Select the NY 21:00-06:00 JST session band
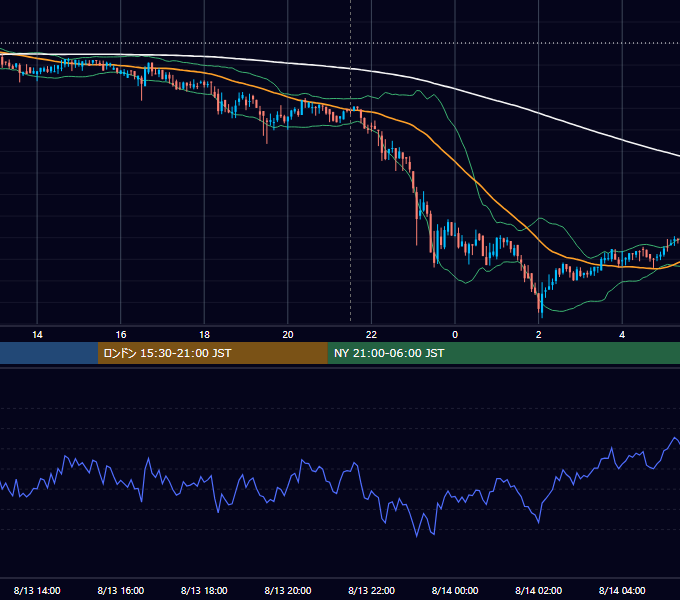 503,353
